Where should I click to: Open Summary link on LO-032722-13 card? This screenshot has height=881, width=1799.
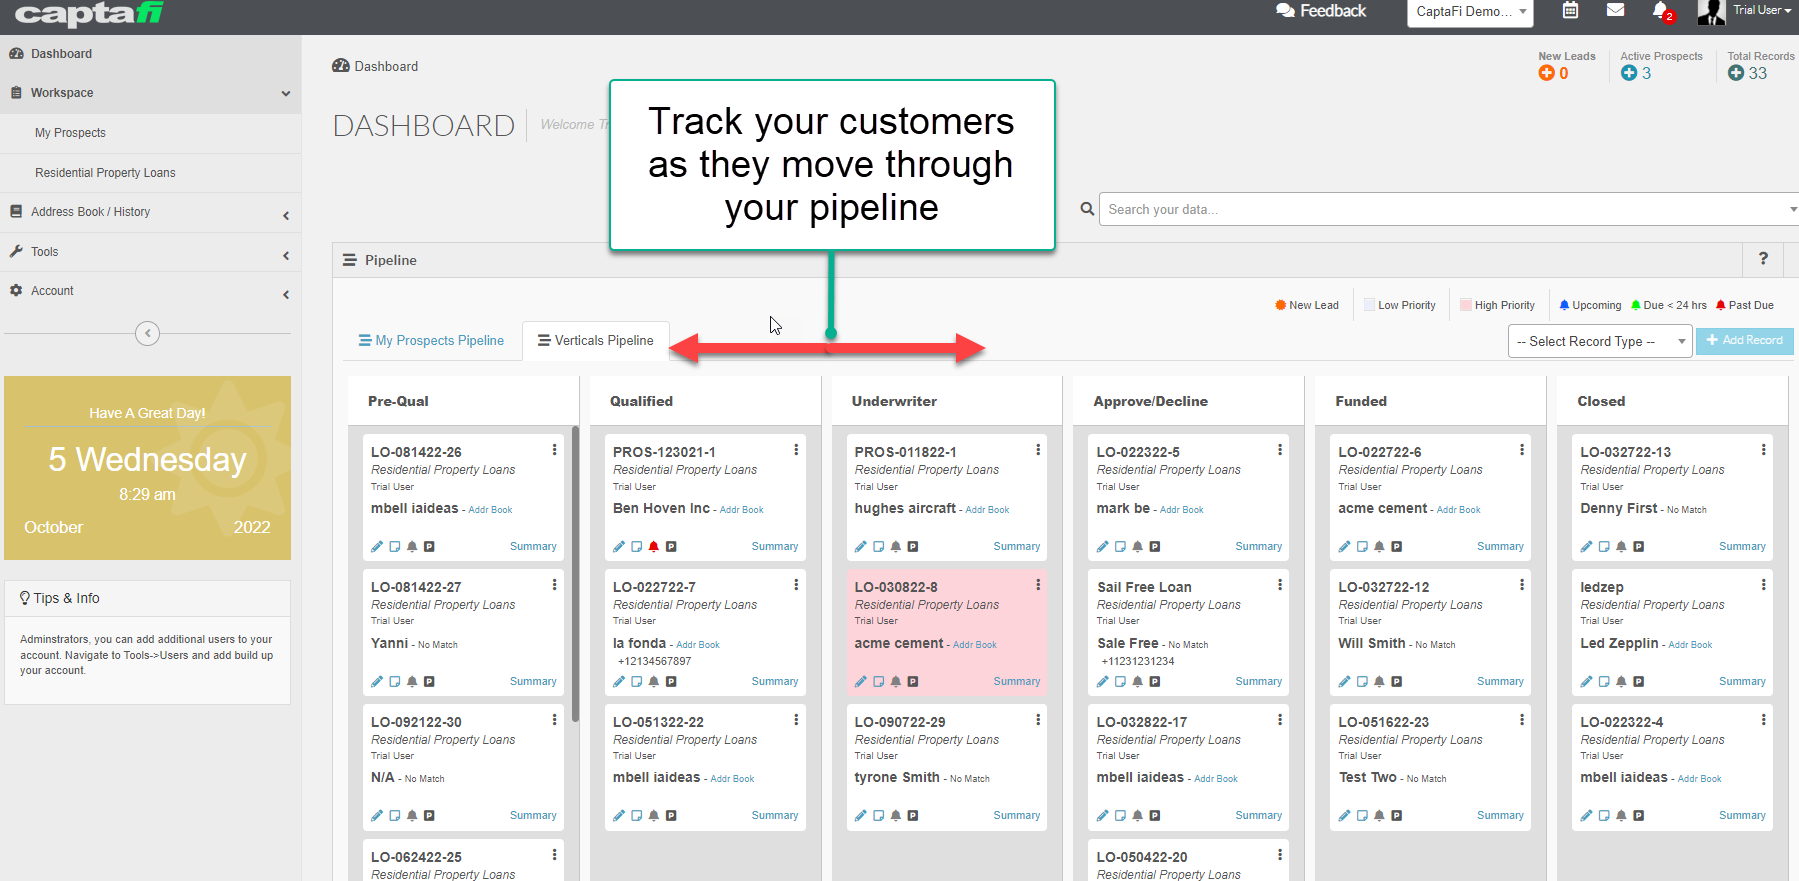[x=1741, y=547]
